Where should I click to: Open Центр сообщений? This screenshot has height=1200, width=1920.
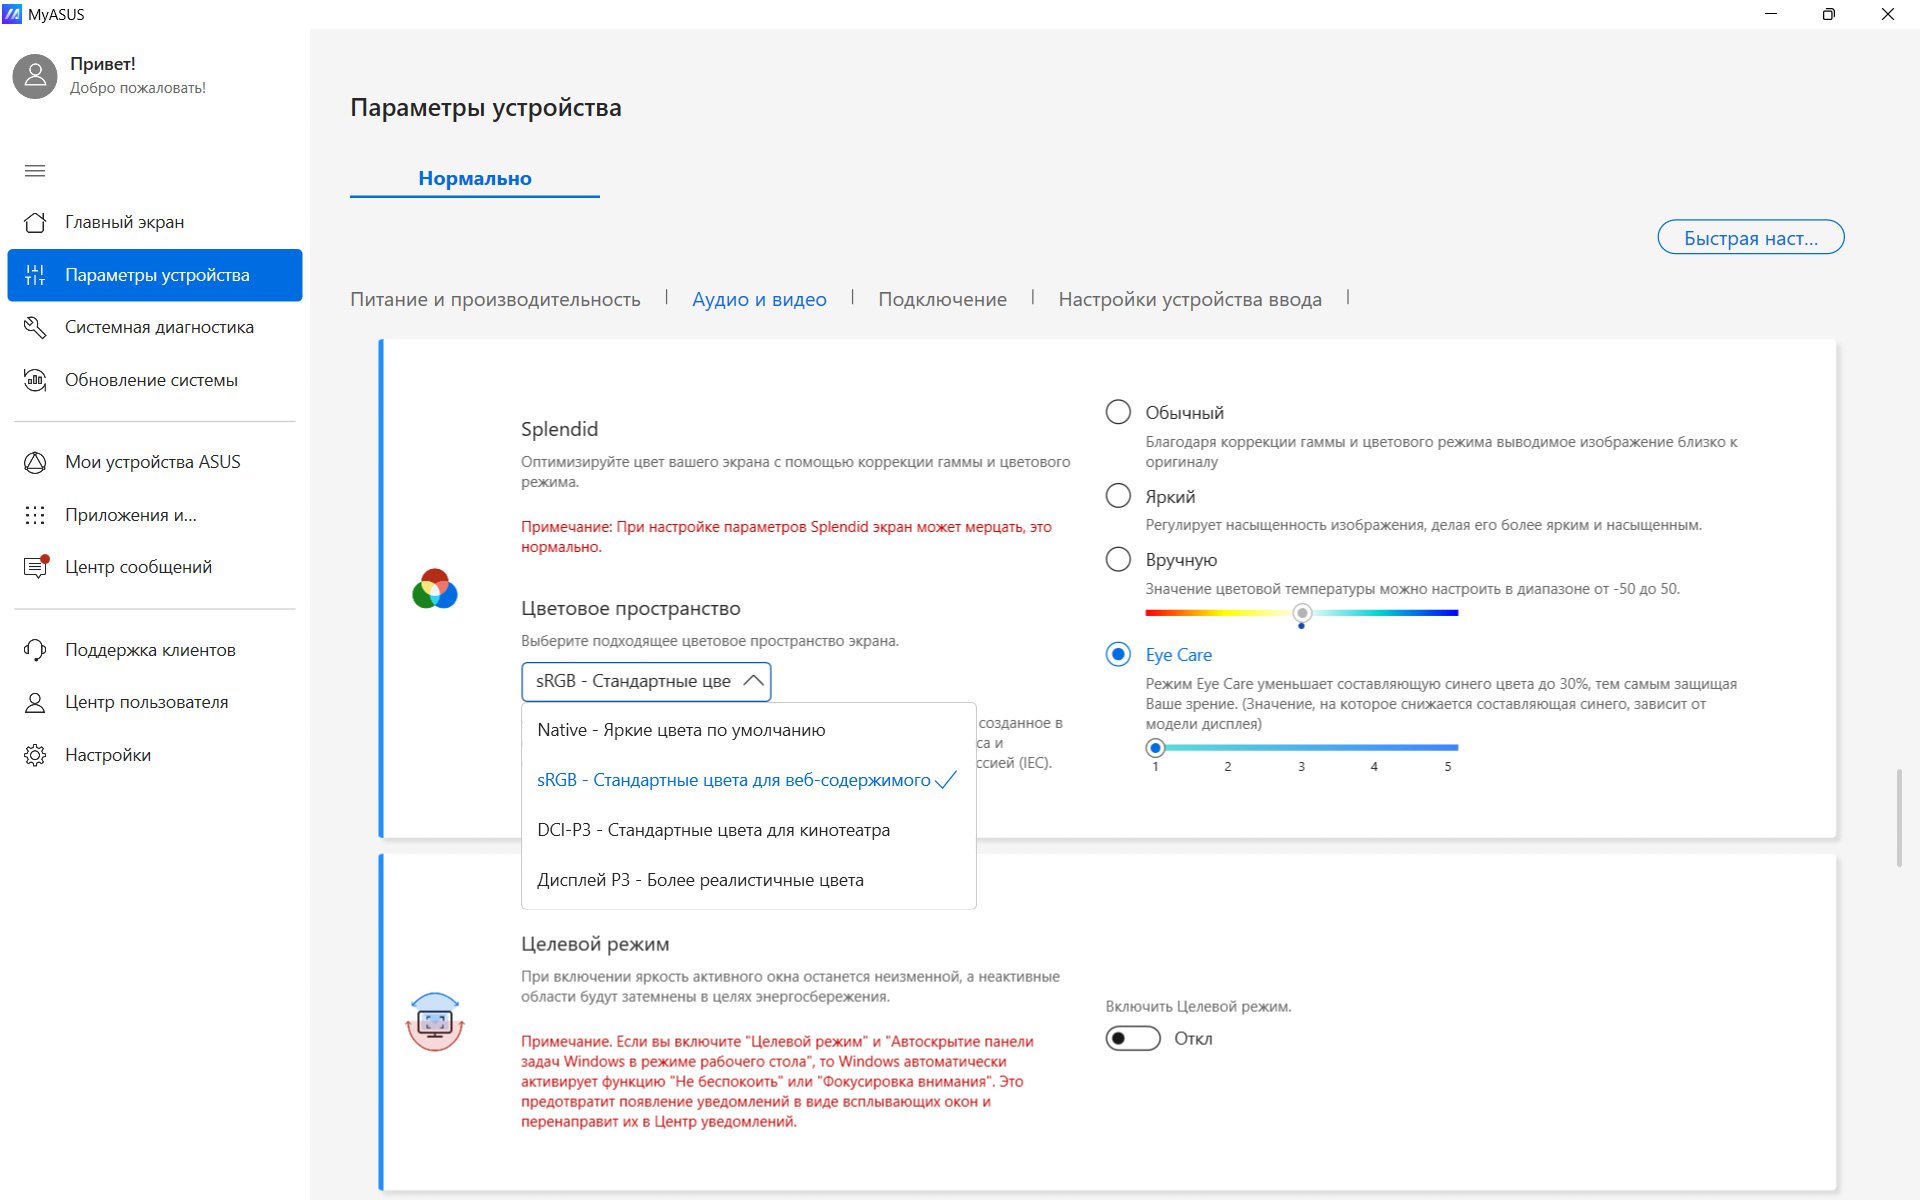[155, 567]
